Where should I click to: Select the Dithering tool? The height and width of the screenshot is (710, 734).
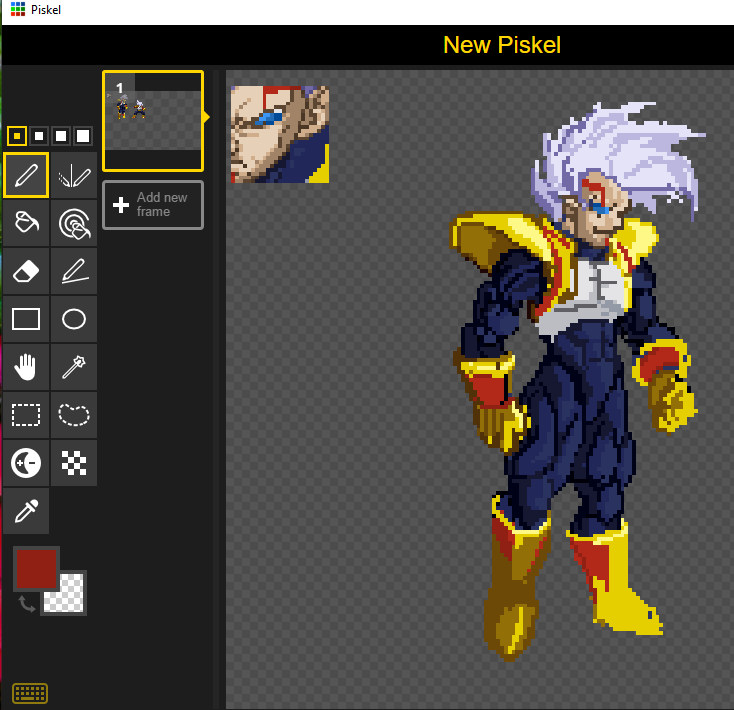(x=74, y=463)
